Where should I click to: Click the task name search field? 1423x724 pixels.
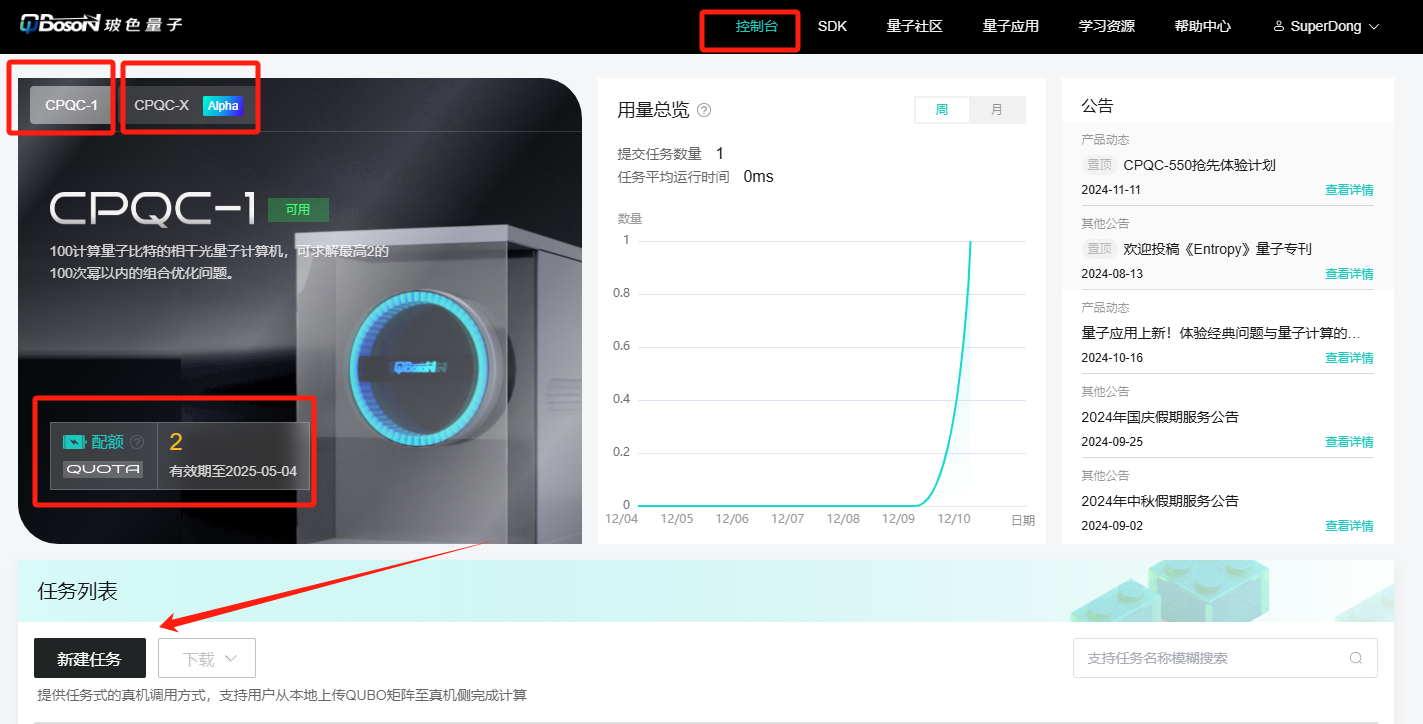[1210, 658]
